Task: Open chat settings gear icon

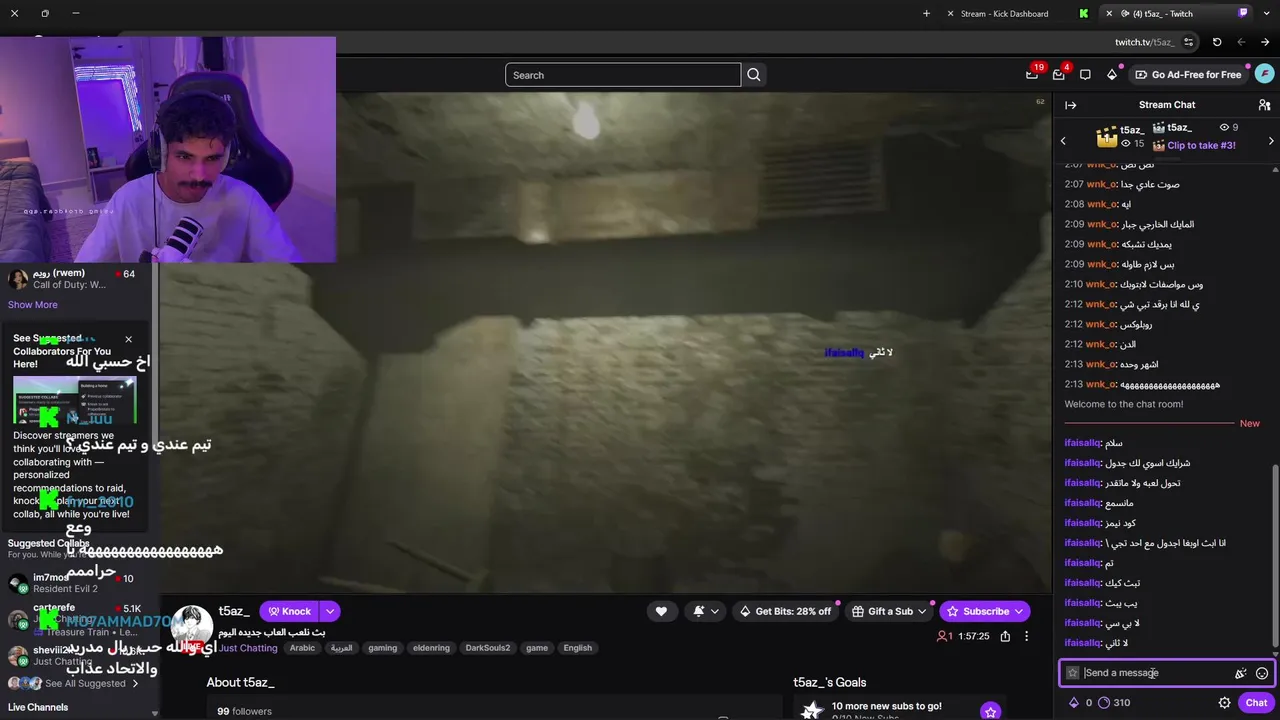Action: (x=1224, y=703)
